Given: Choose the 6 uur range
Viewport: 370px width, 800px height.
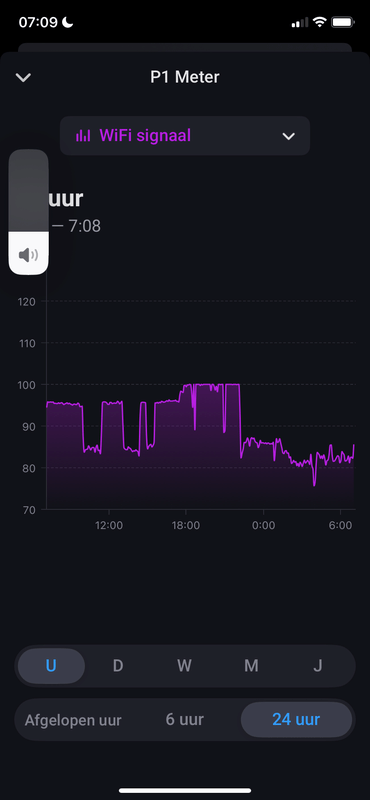Looking at the screenshot, I should pyautogui.click(x=185, y=719).
